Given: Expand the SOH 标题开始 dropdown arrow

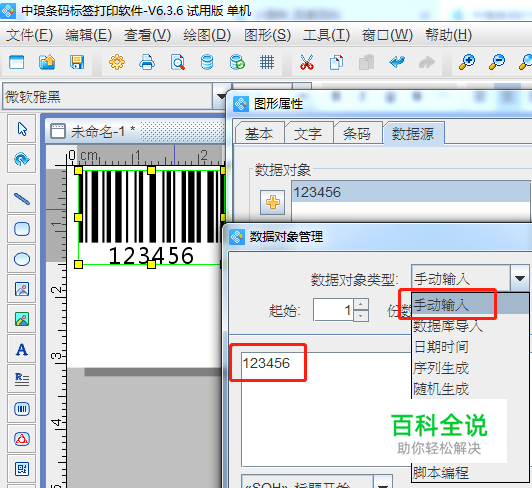Looking at the screenshot, I should tap(383, 483).
